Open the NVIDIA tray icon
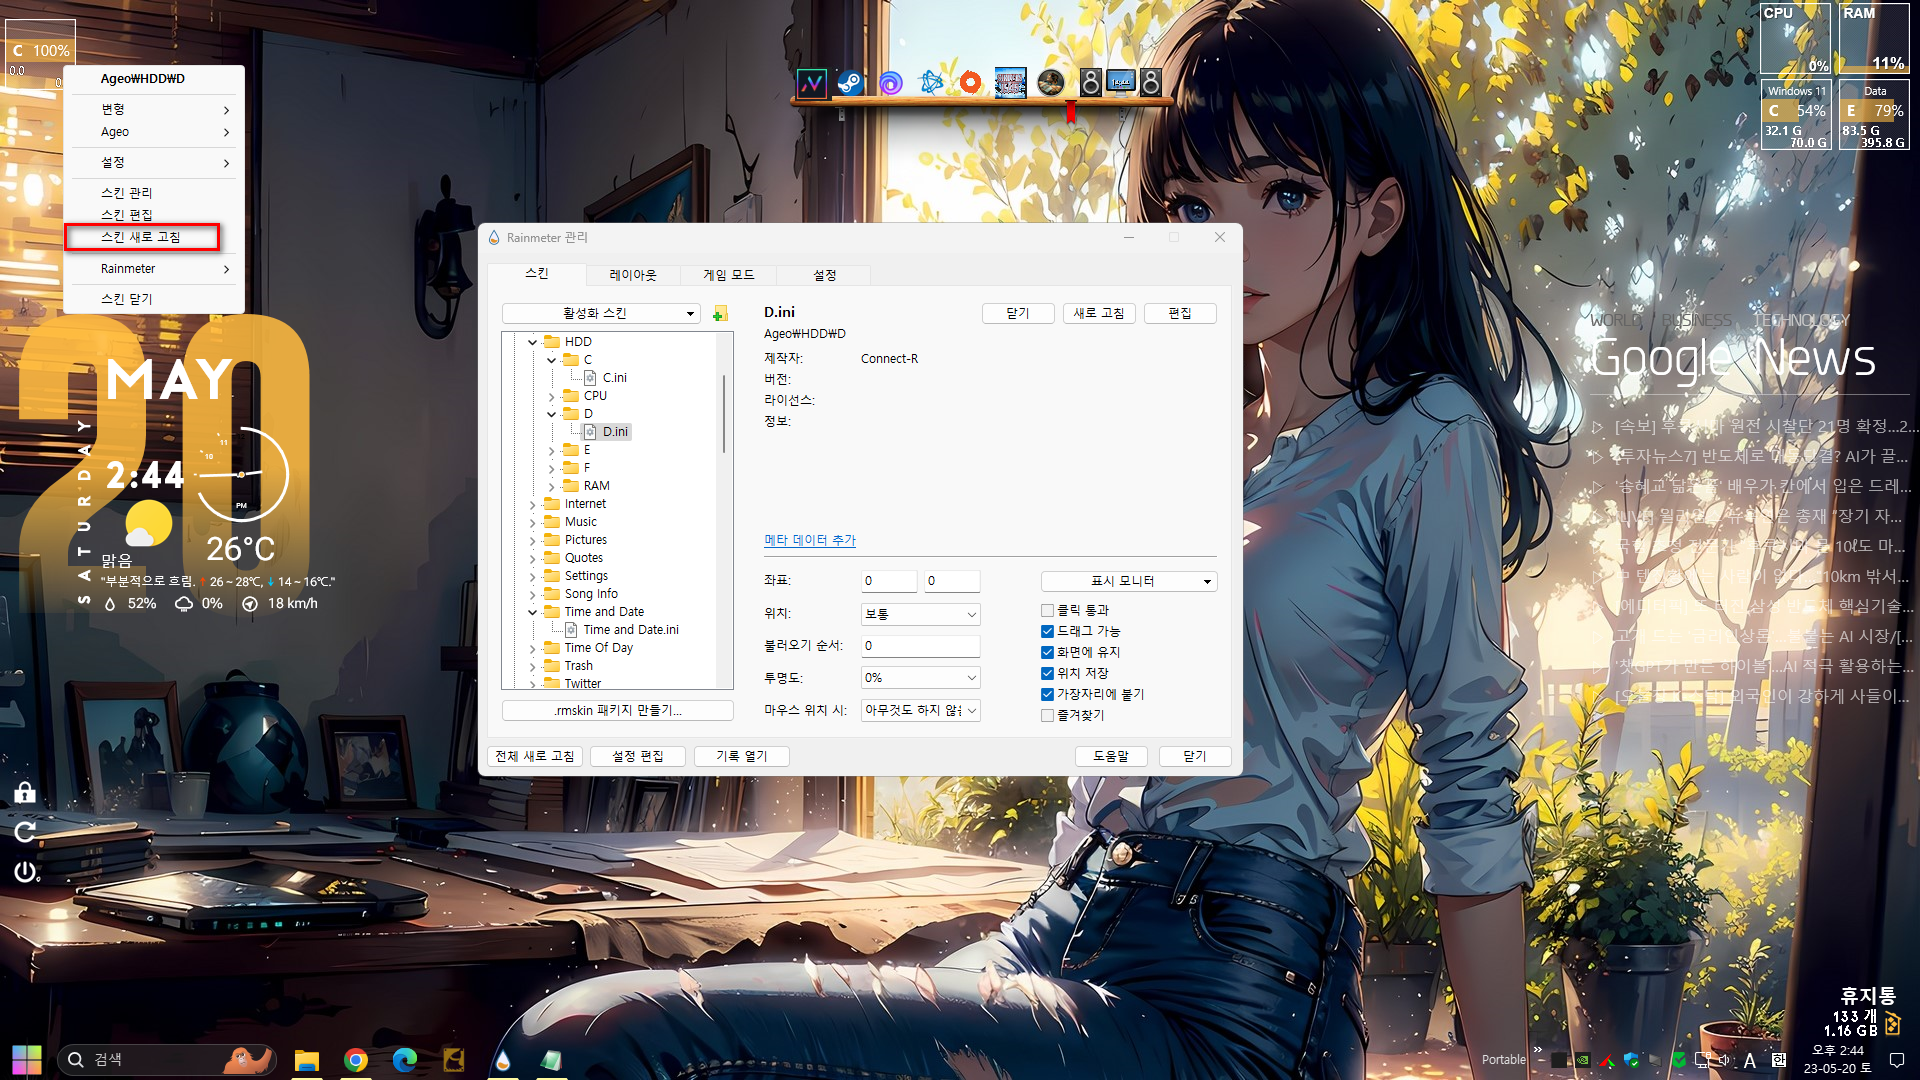Viewport: 1920px width, 1080px height. click(x=1583, y=1060)
